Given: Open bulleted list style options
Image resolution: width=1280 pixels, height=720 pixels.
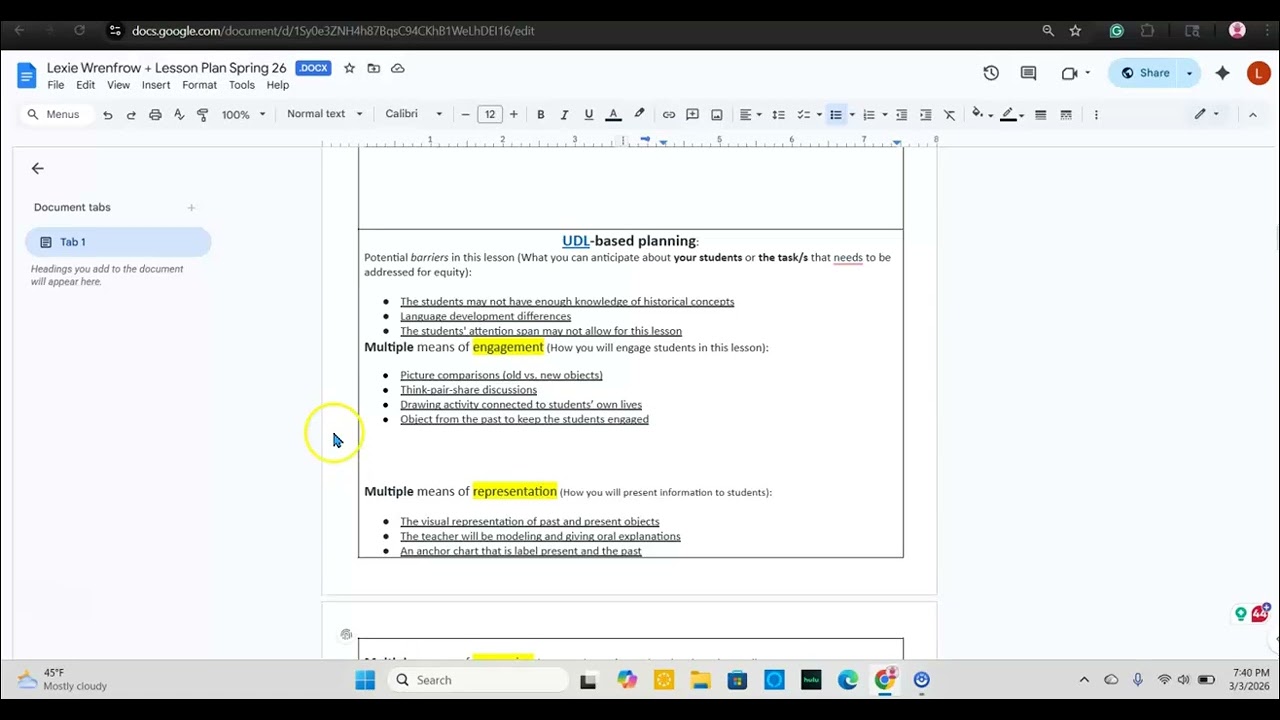Looking at the screenshot, I should pos(852,115).
